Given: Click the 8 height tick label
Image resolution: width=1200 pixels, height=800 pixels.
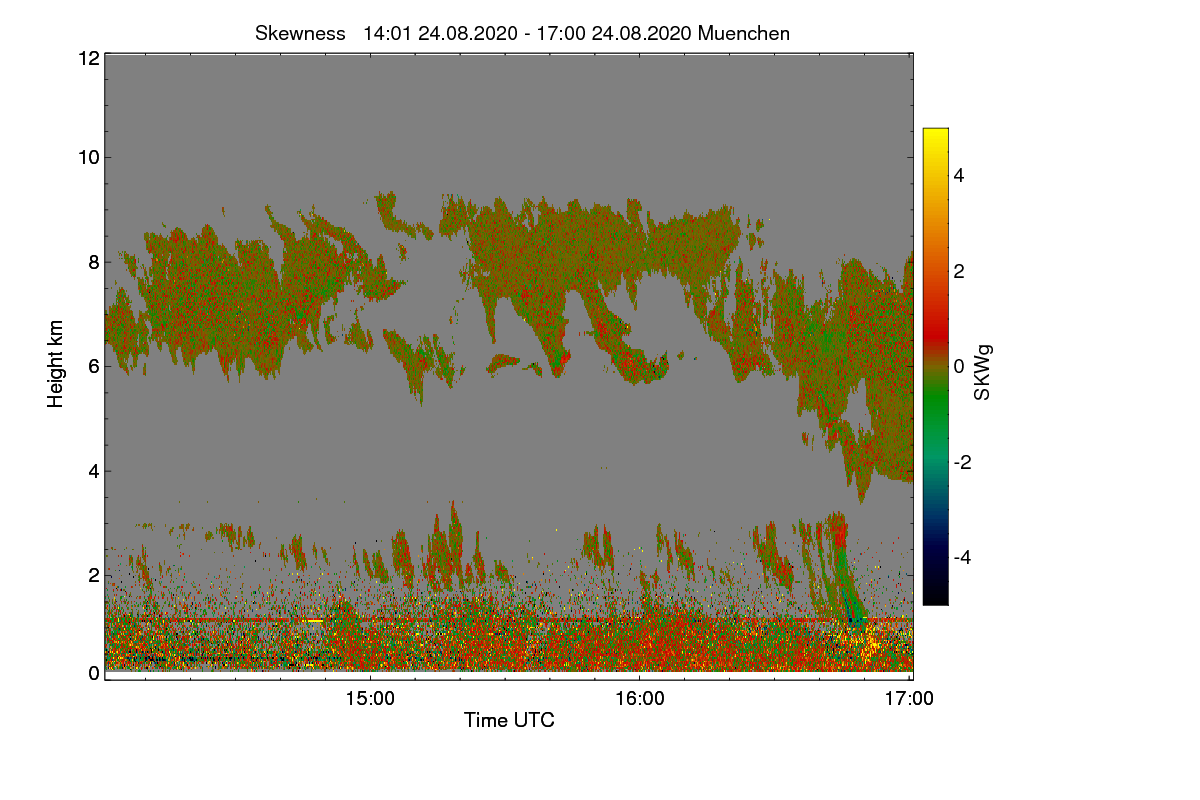Looking at the screenshot, I should [x=93, y=262].
